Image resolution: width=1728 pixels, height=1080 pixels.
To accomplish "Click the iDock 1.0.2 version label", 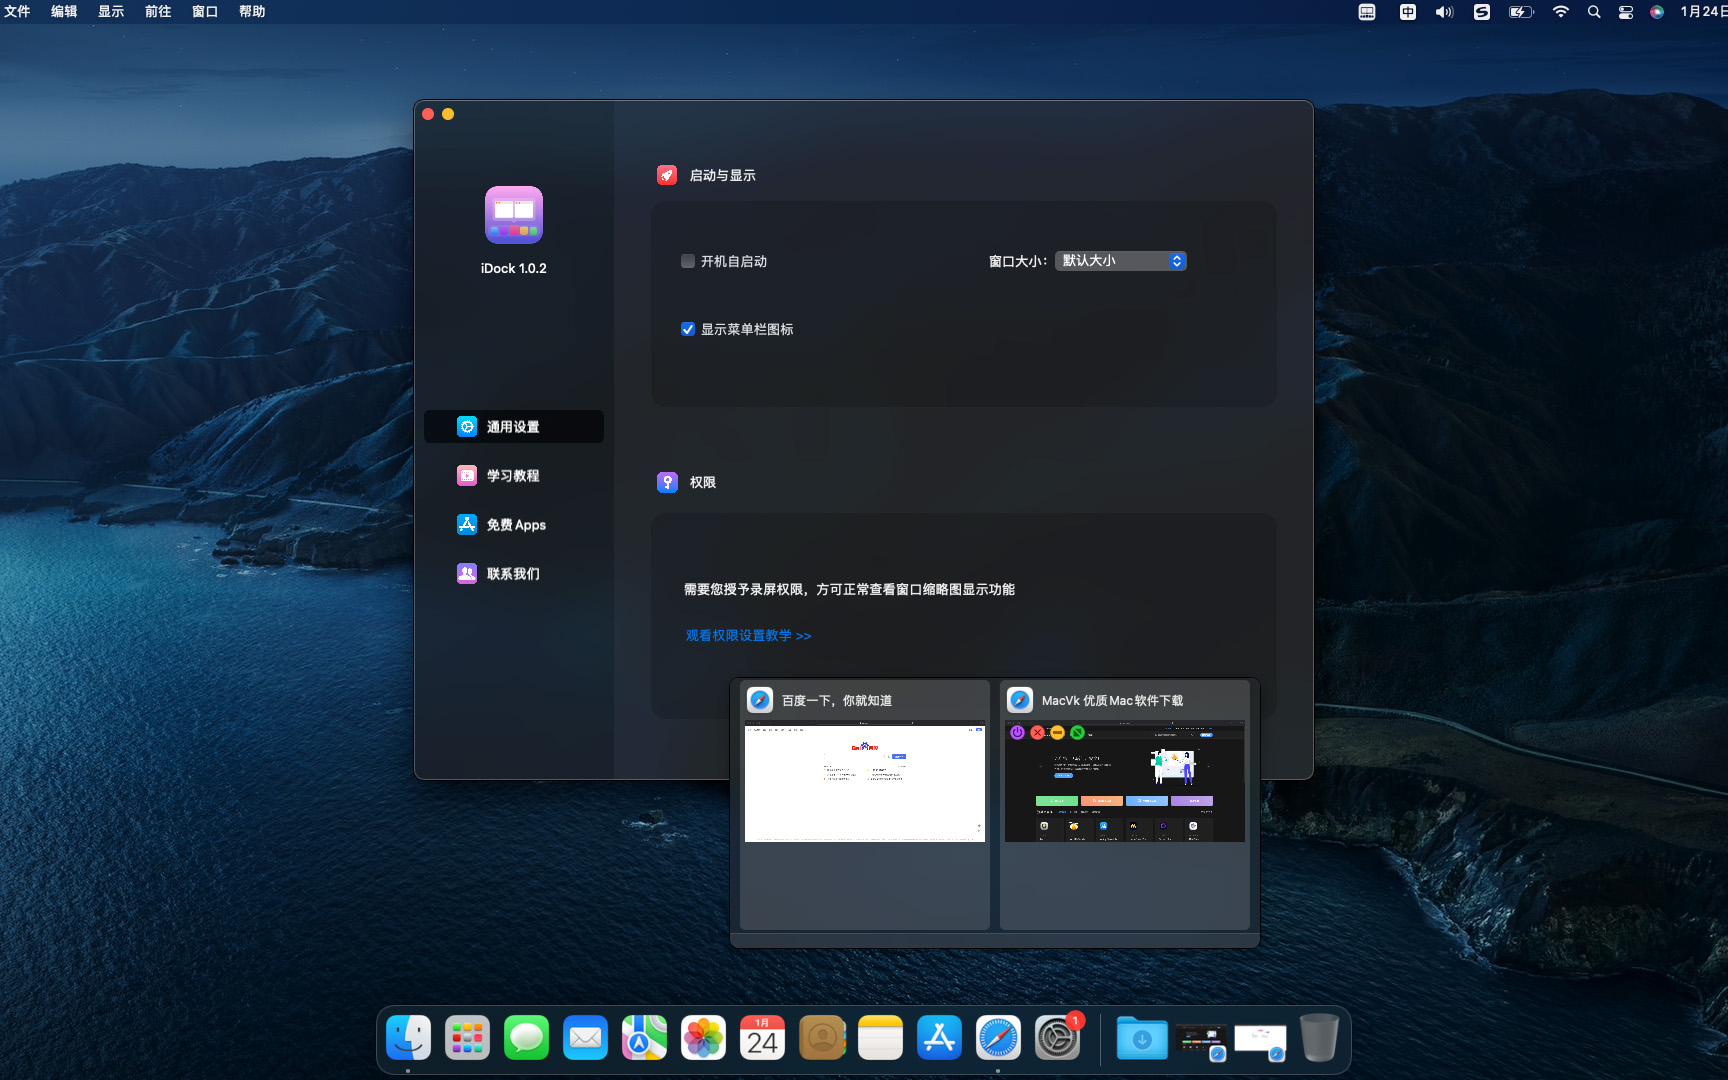I will [x=514, y=268].
